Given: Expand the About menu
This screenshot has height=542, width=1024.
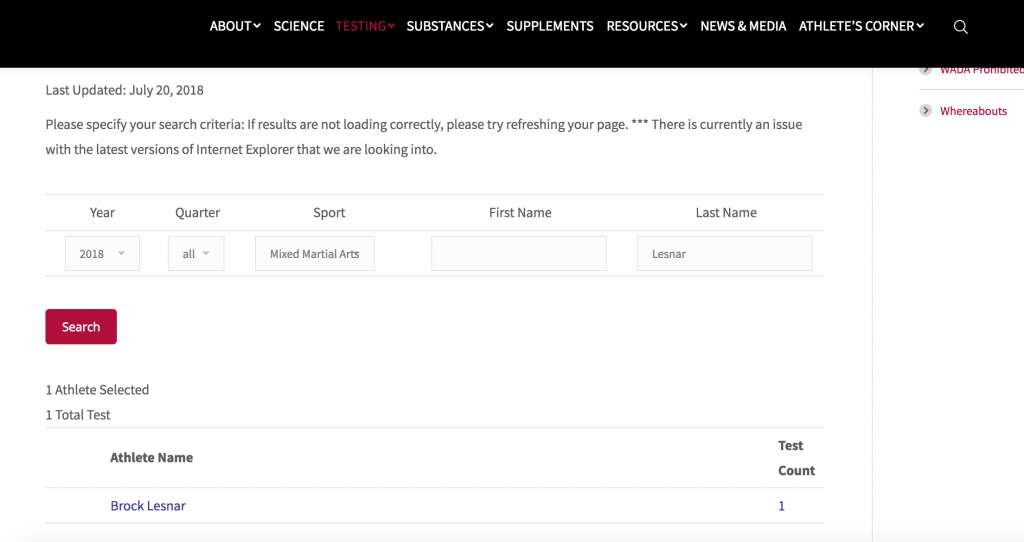Looking at the screenshot, I should [235, 26].
